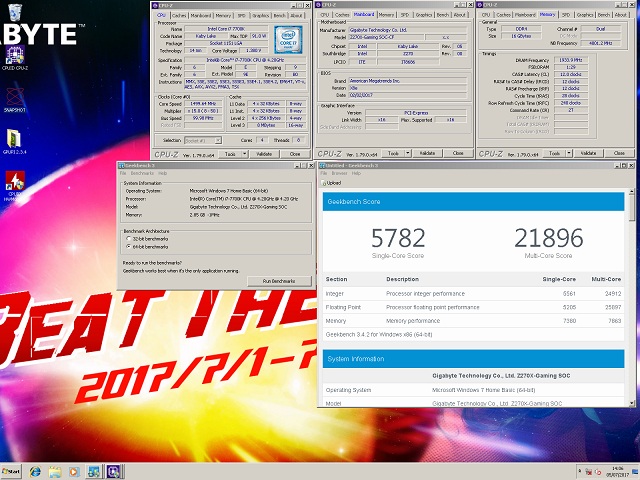Expand Tools dropdown arrow in first CPU-Z window

pos(244,154)
